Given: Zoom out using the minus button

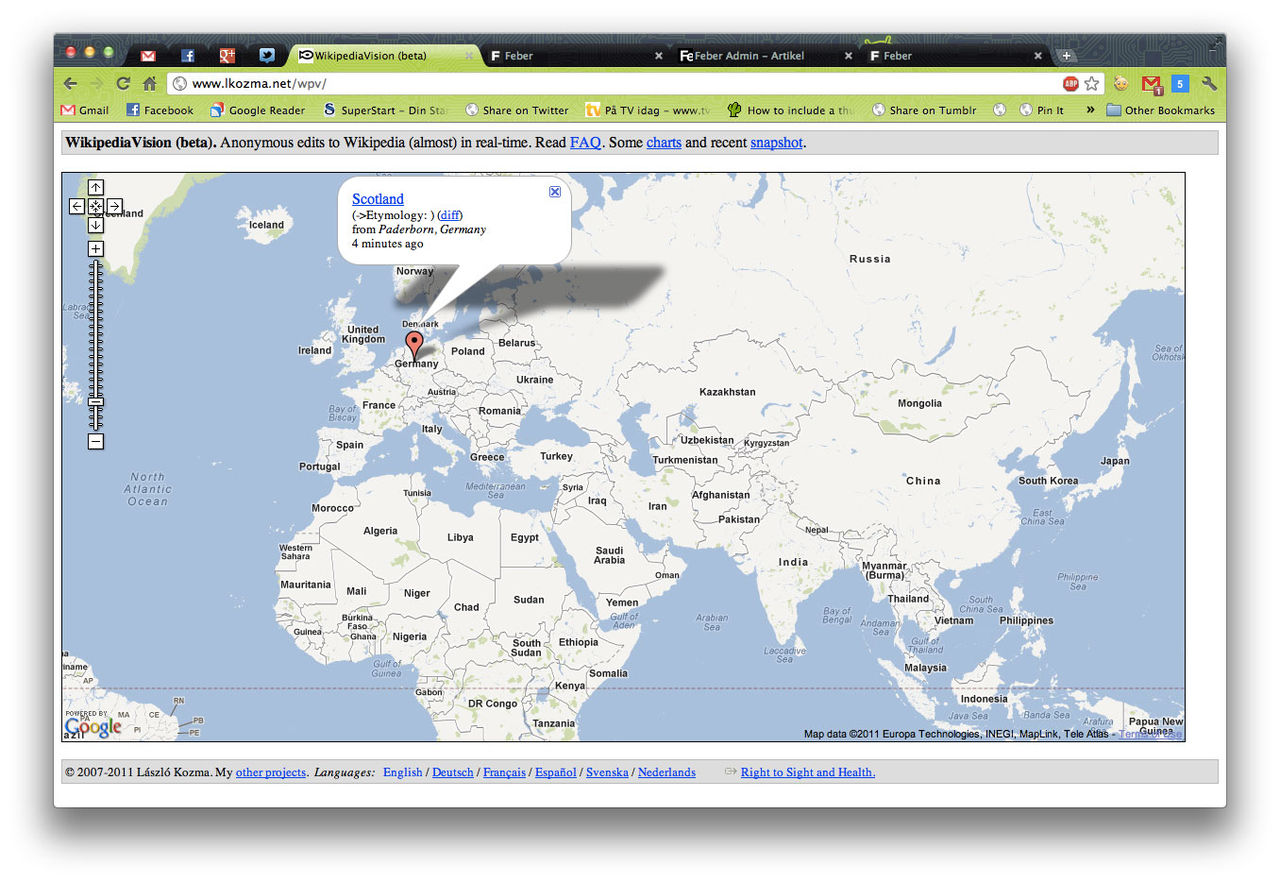Looking at the screenshot, I should [x=96, y=441].
